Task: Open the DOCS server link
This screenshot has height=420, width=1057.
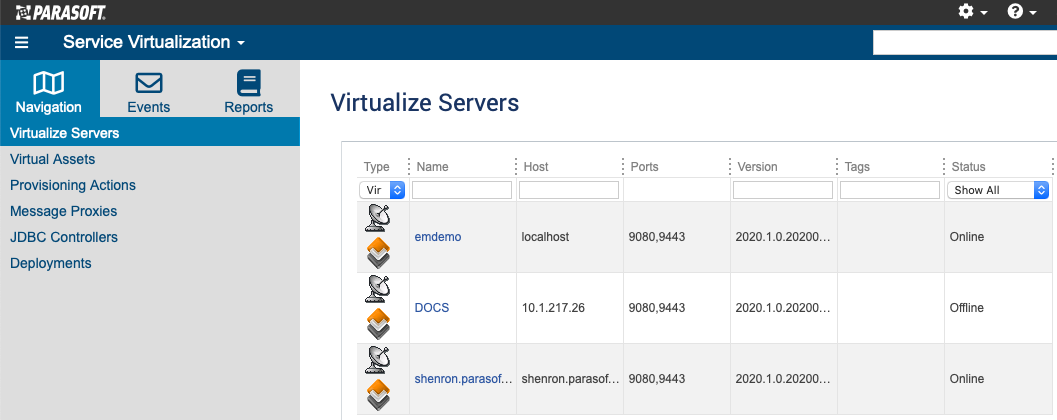Action: [431, 308]
